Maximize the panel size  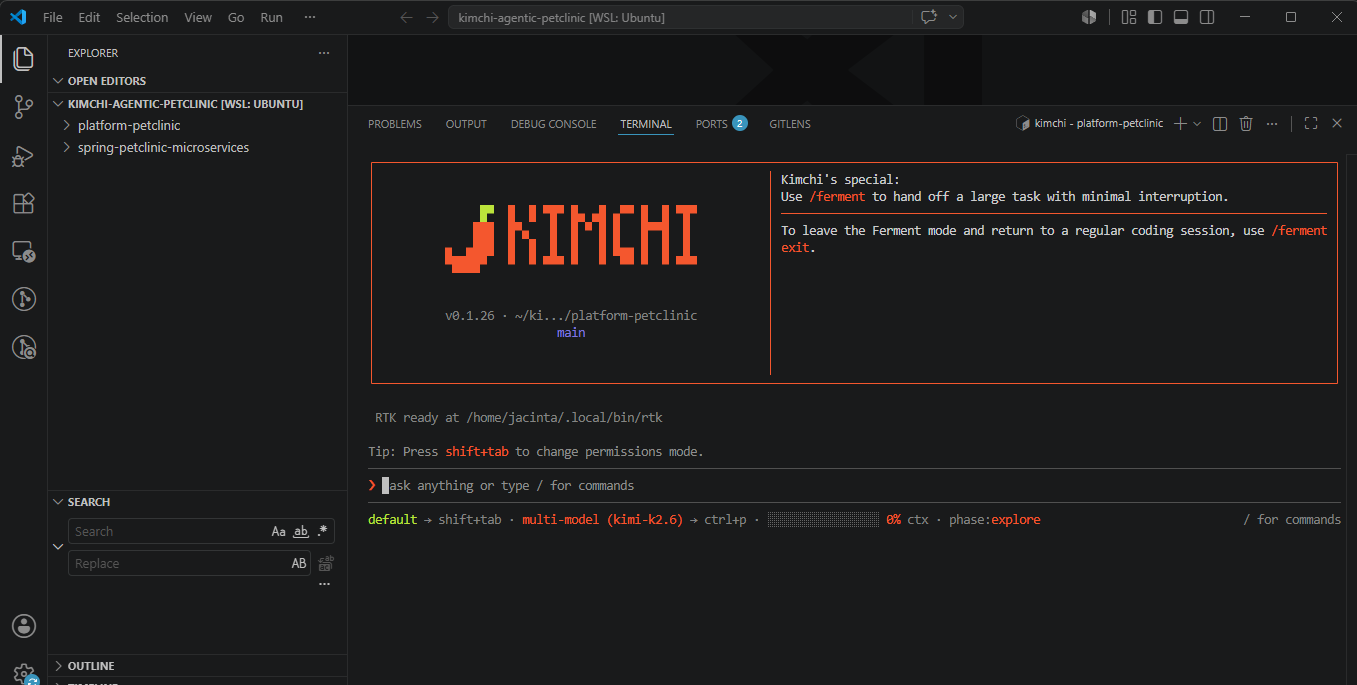pos(1311,124)
